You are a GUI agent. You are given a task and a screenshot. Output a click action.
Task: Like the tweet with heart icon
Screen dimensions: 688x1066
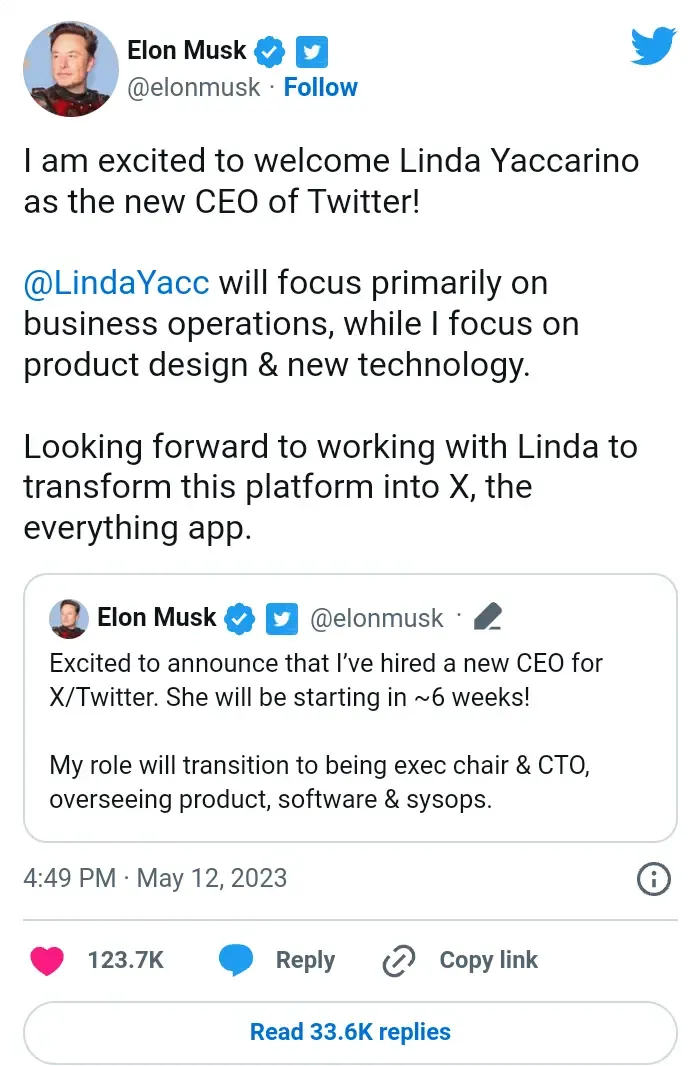pyautogui.click(x=47, y=960)
